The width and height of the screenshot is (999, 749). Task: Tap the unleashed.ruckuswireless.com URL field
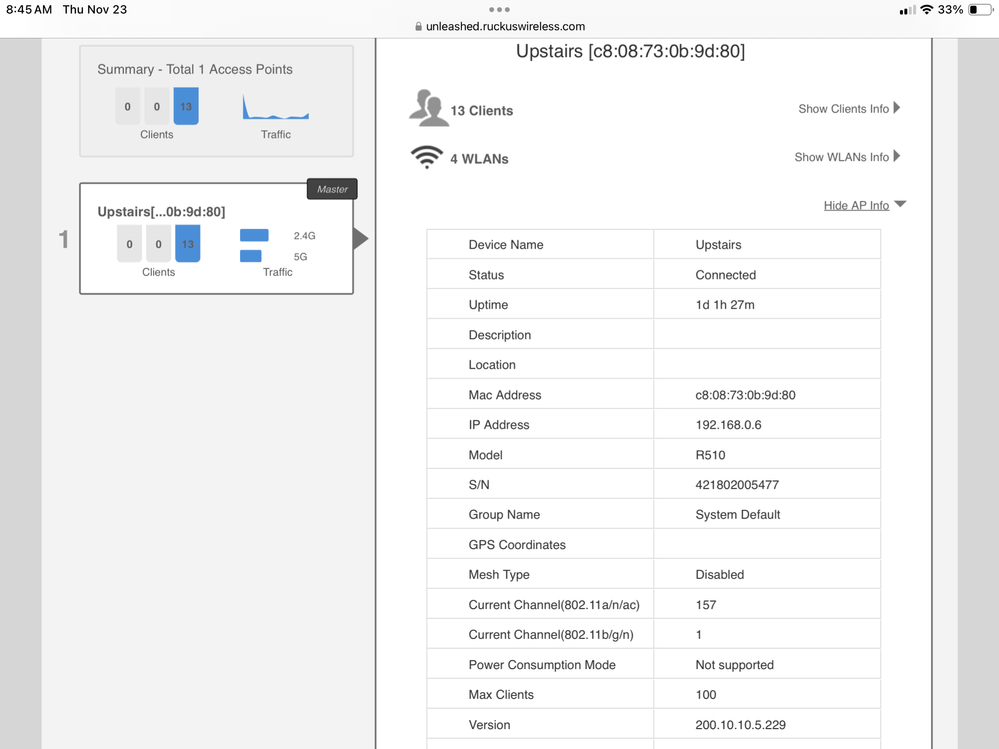coord(505,27)
